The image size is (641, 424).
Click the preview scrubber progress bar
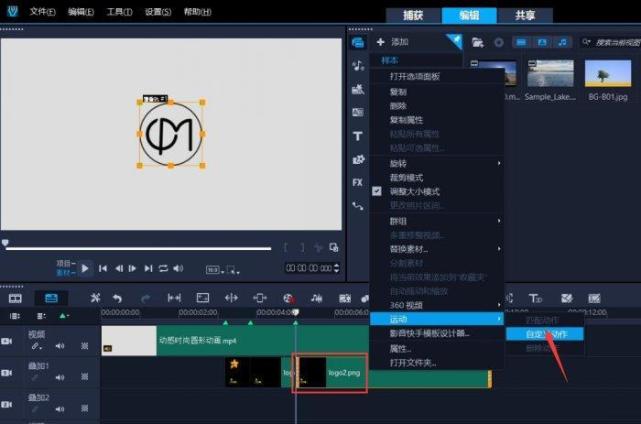[140, 249]
